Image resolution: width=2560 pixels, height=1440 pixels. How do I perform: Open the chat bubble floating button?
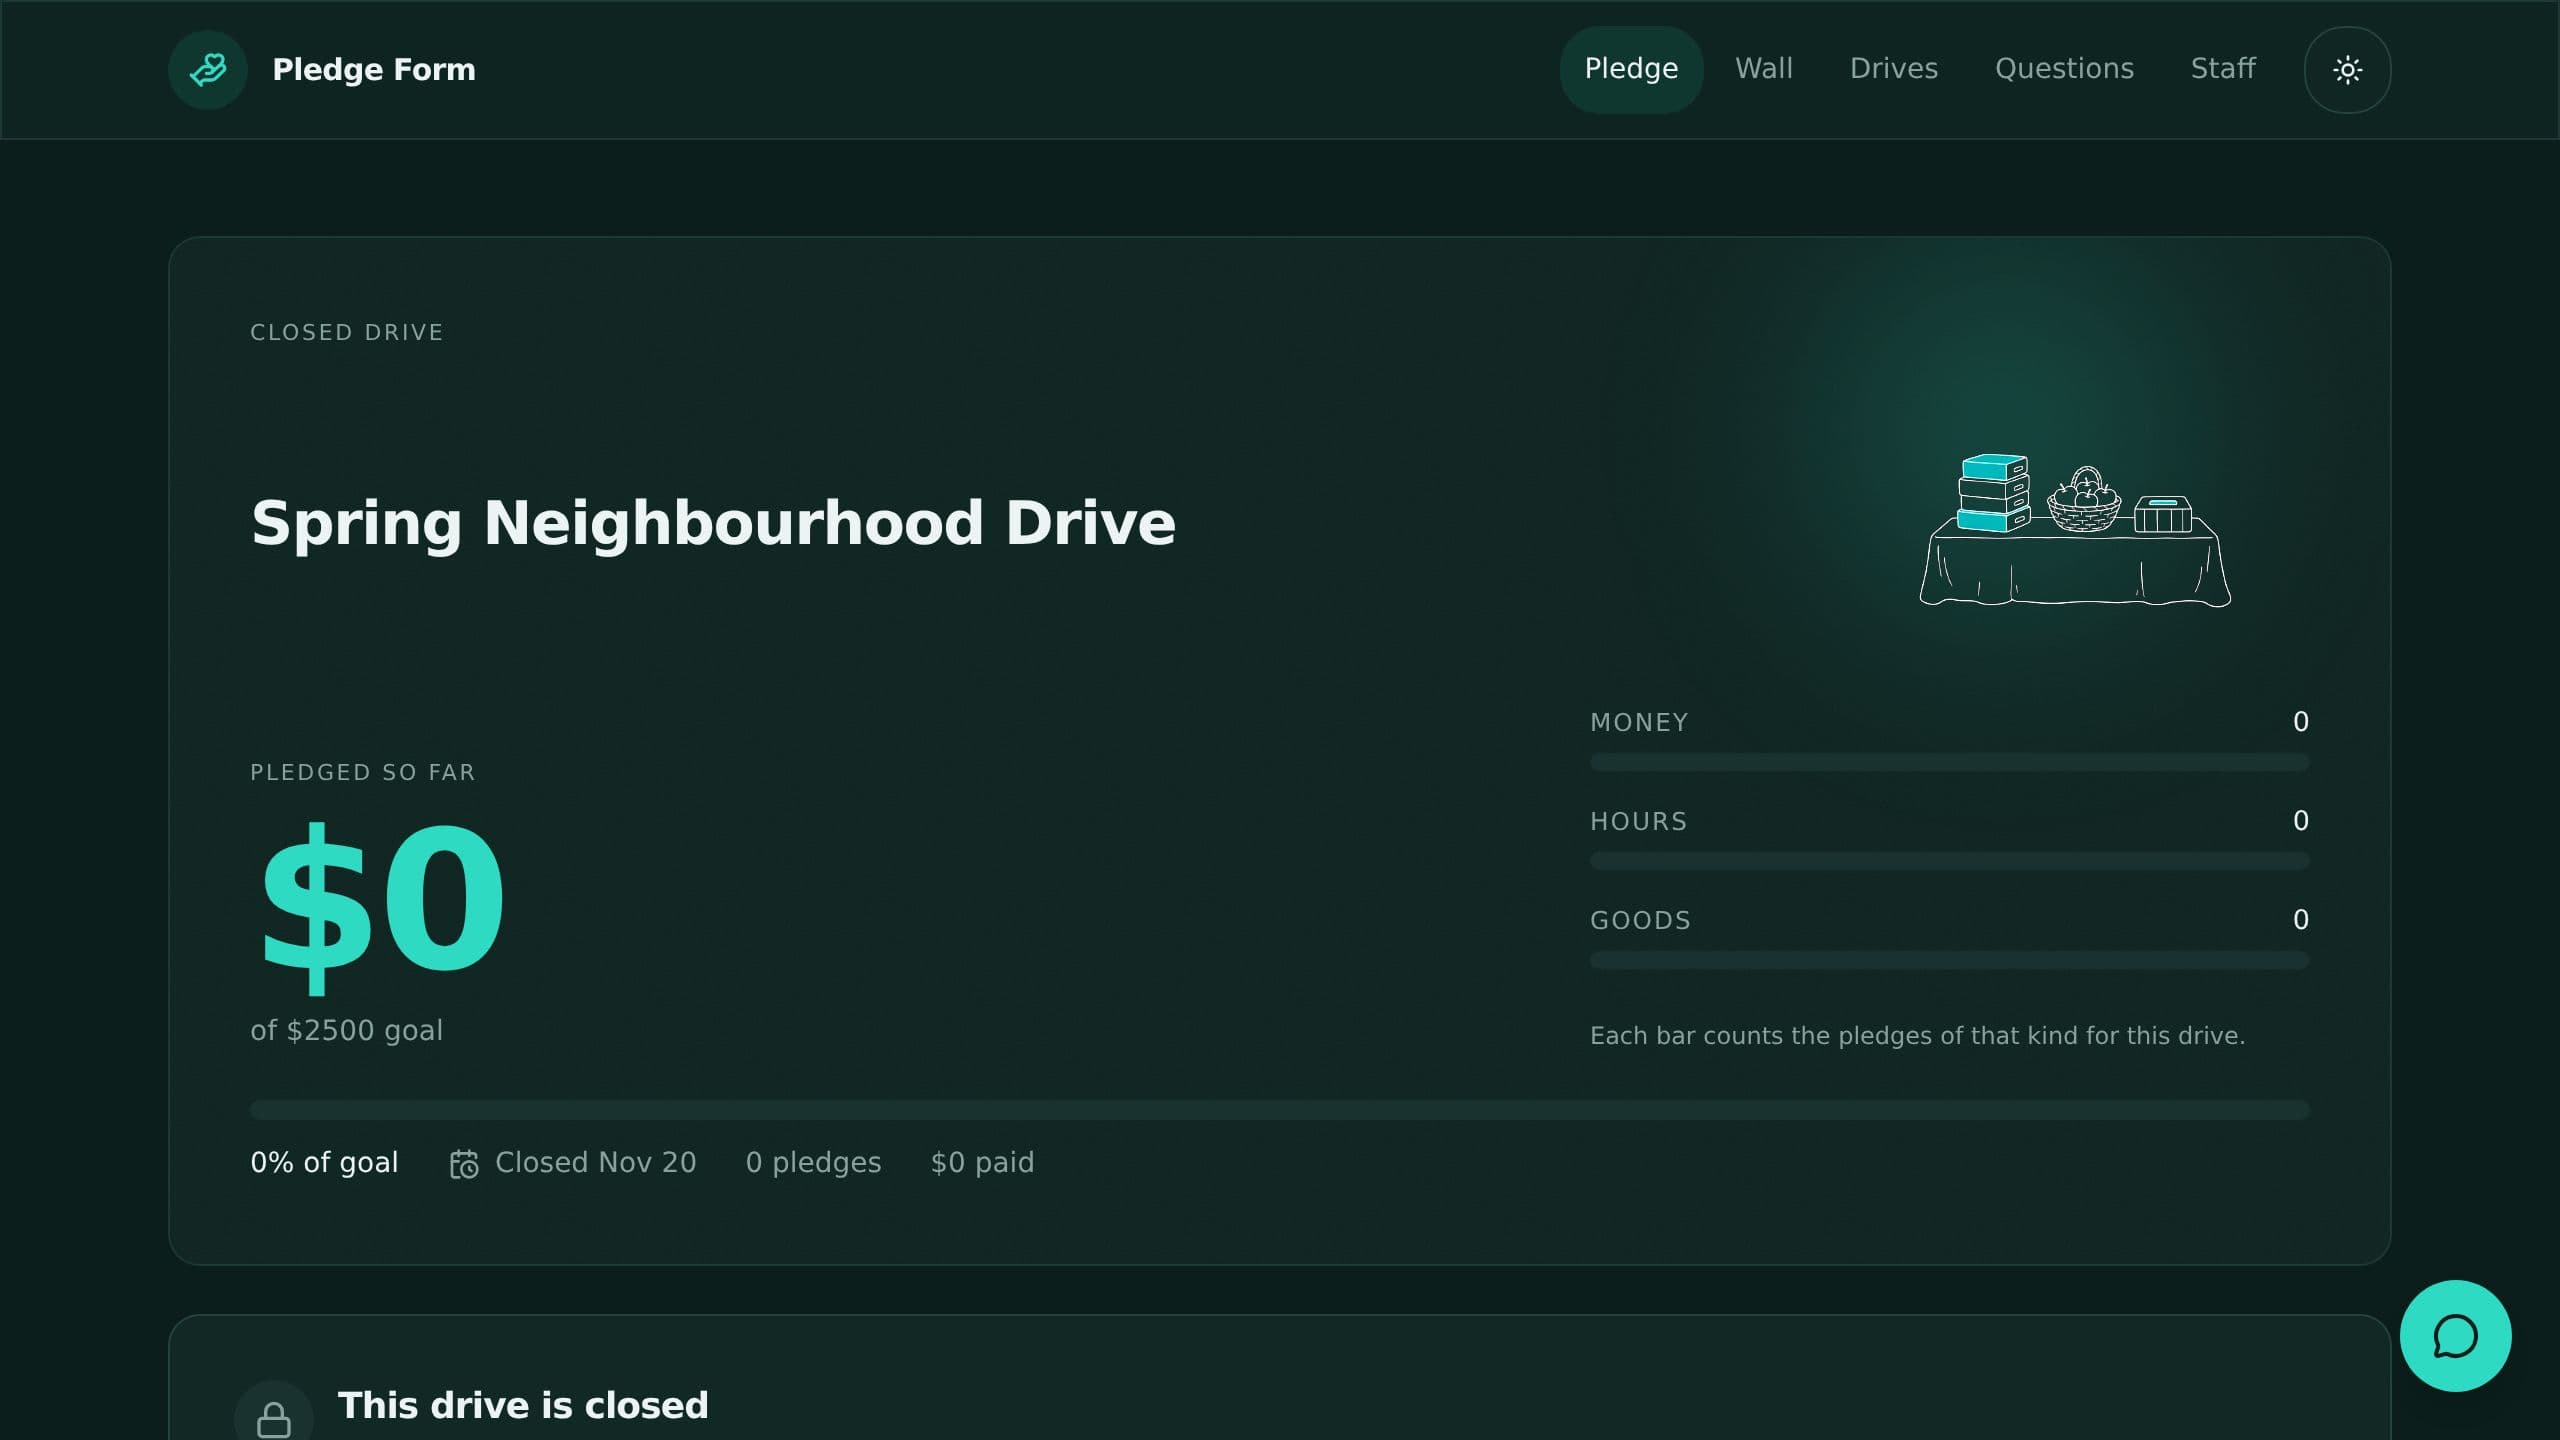tap(2455, 1336)
